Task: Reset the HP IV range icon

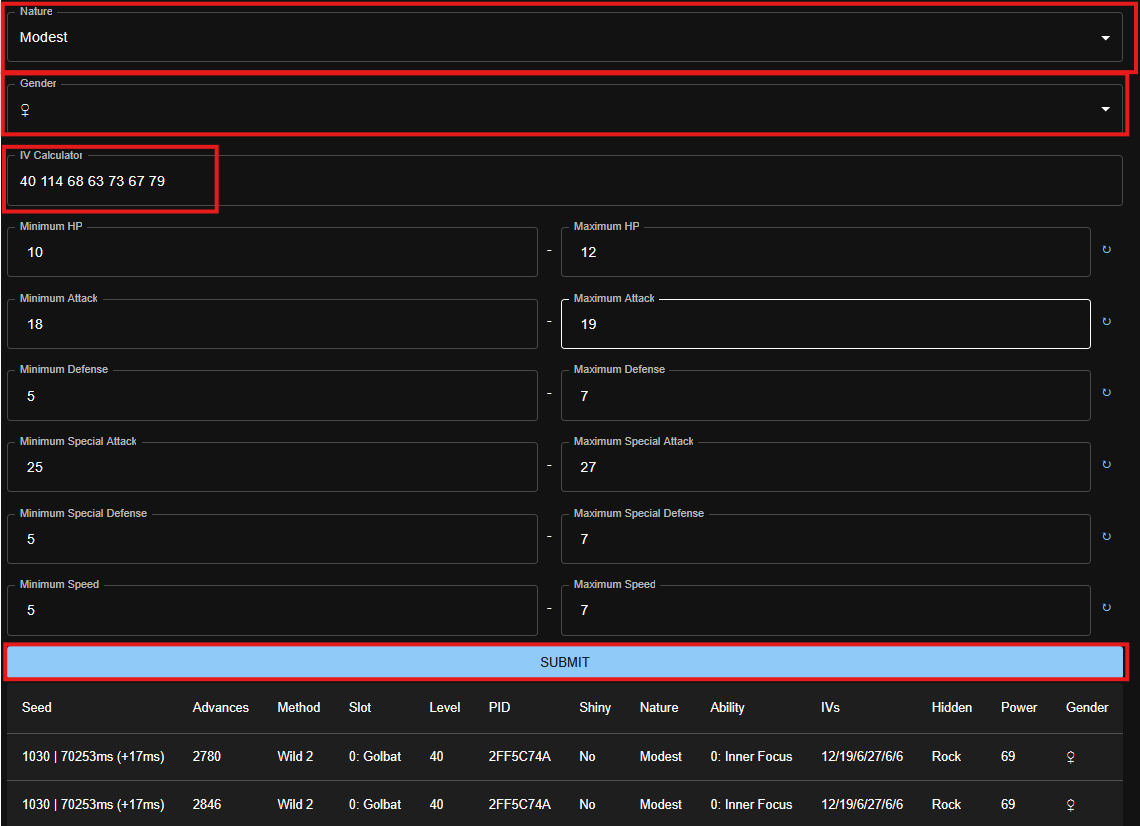Action: coord(1106,250)
